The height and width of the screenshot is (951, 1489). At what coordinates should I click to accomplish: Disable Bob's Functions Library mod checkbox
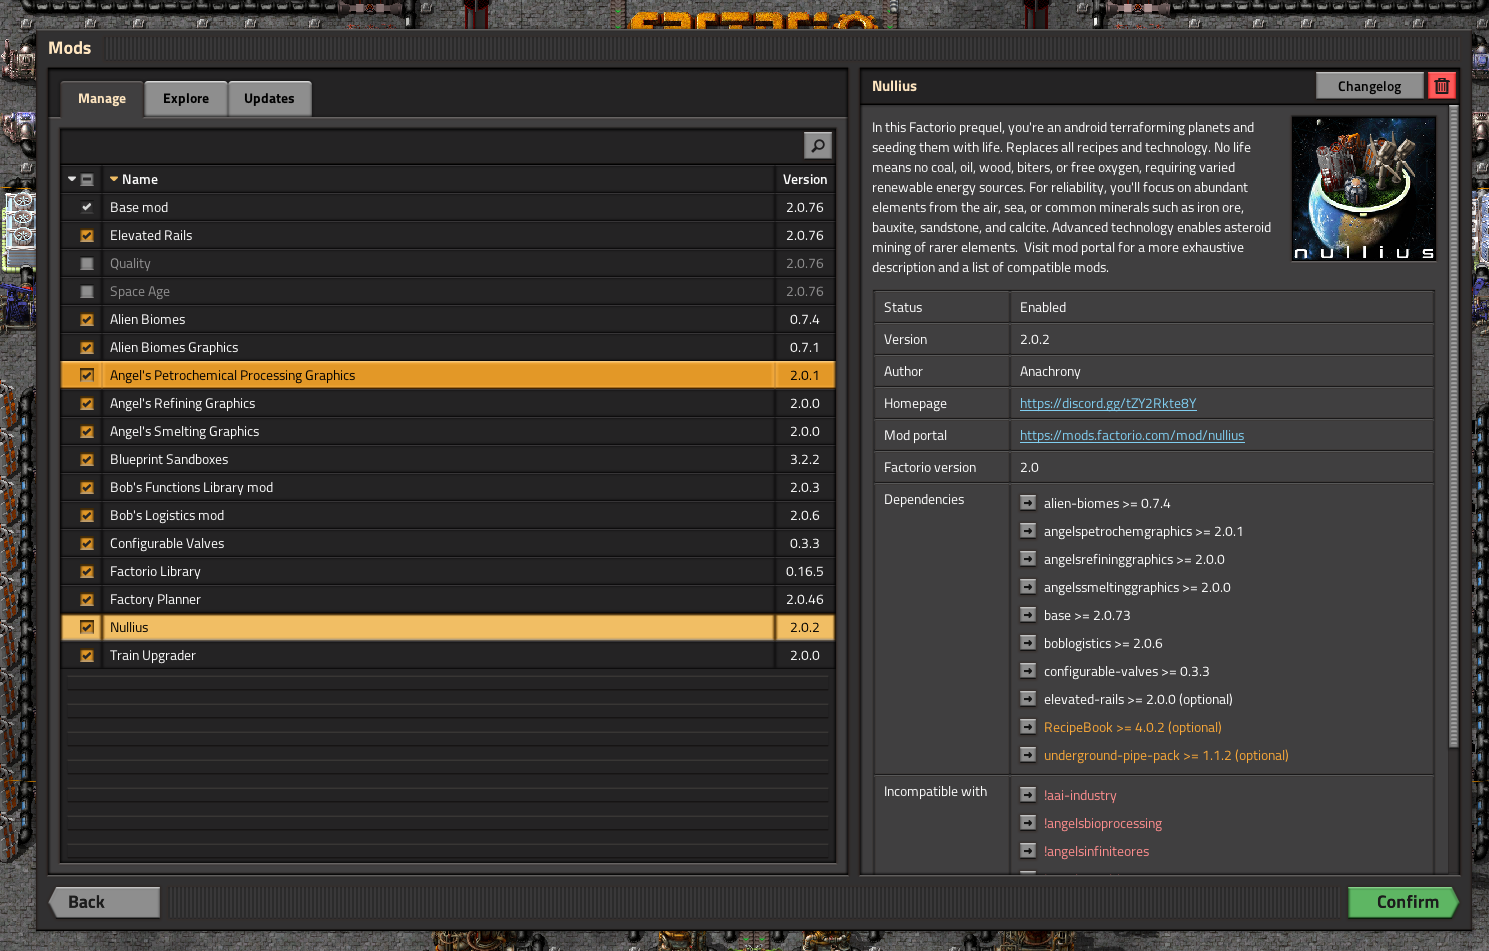coord(87,488)
